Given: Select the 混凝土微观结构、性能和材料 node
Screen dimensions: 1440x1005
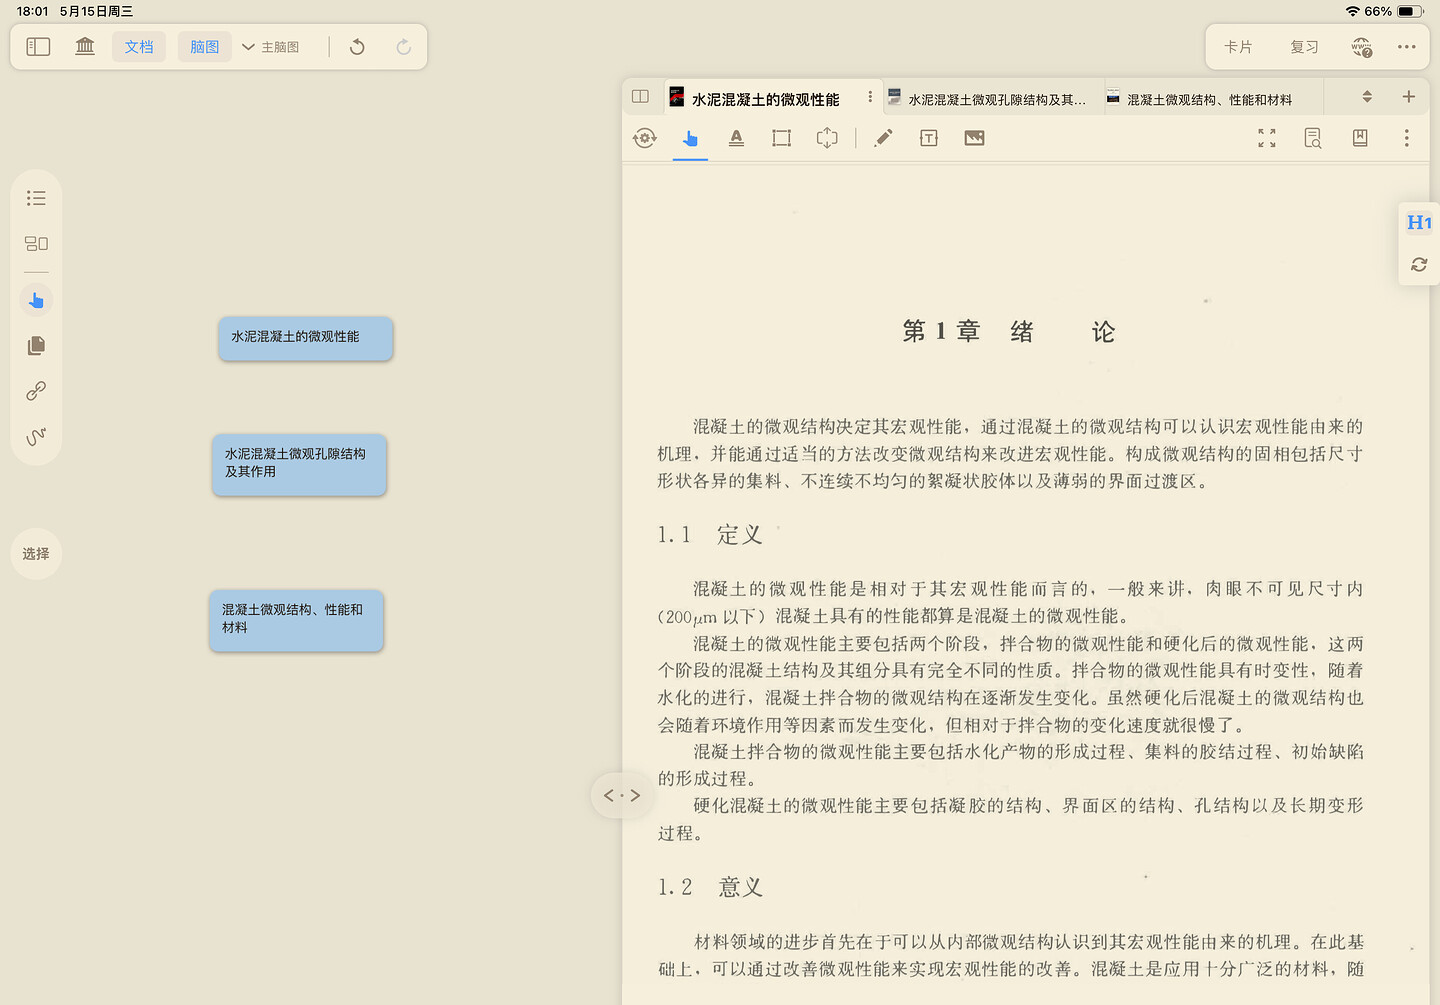Looking at the screenshot, I should pos(296,620).
